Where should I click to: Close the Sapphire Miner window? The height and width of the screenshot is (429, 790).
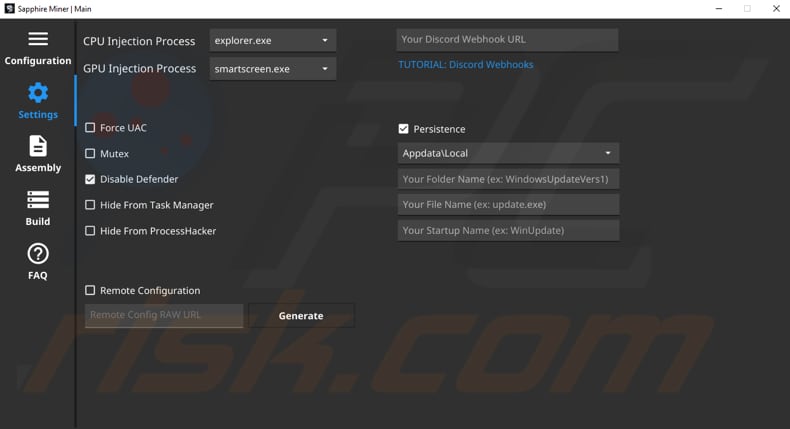(x=776, y=9)
